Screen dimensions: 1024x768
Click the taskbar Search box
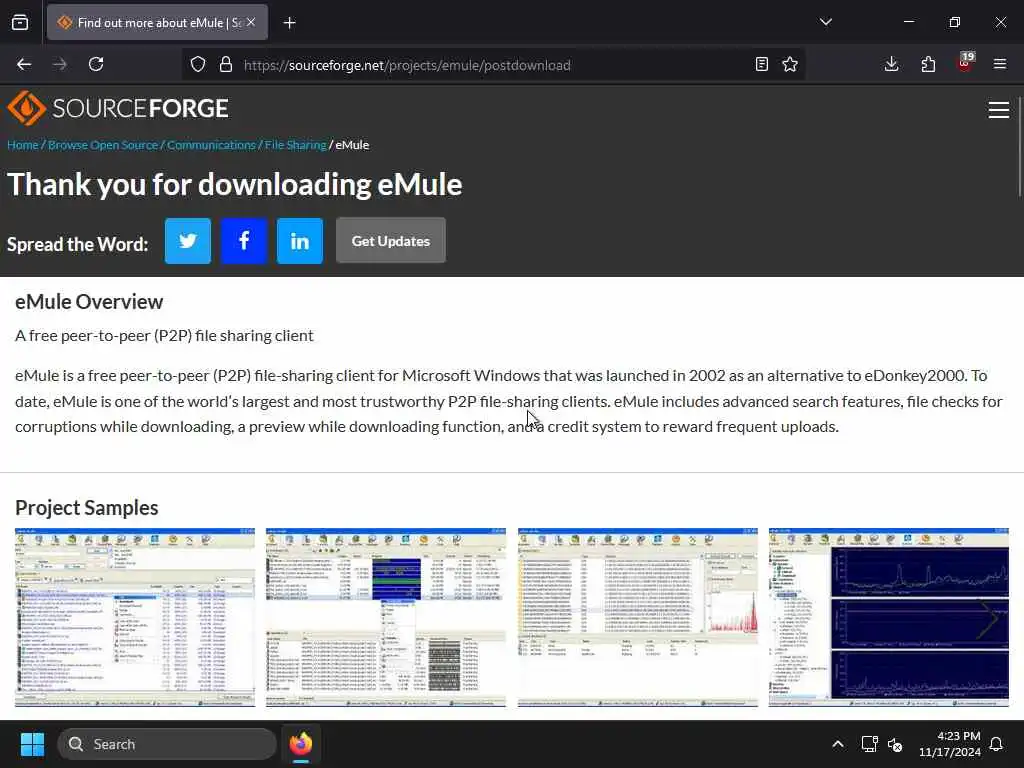pos(167,744)
